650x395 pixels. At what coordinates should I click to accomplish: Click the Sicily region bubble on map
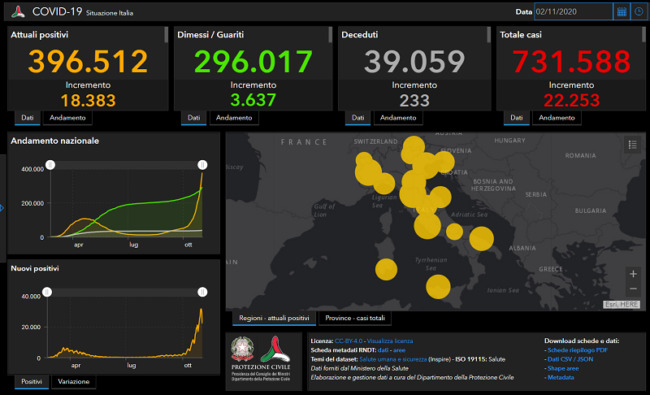point(438,286)
